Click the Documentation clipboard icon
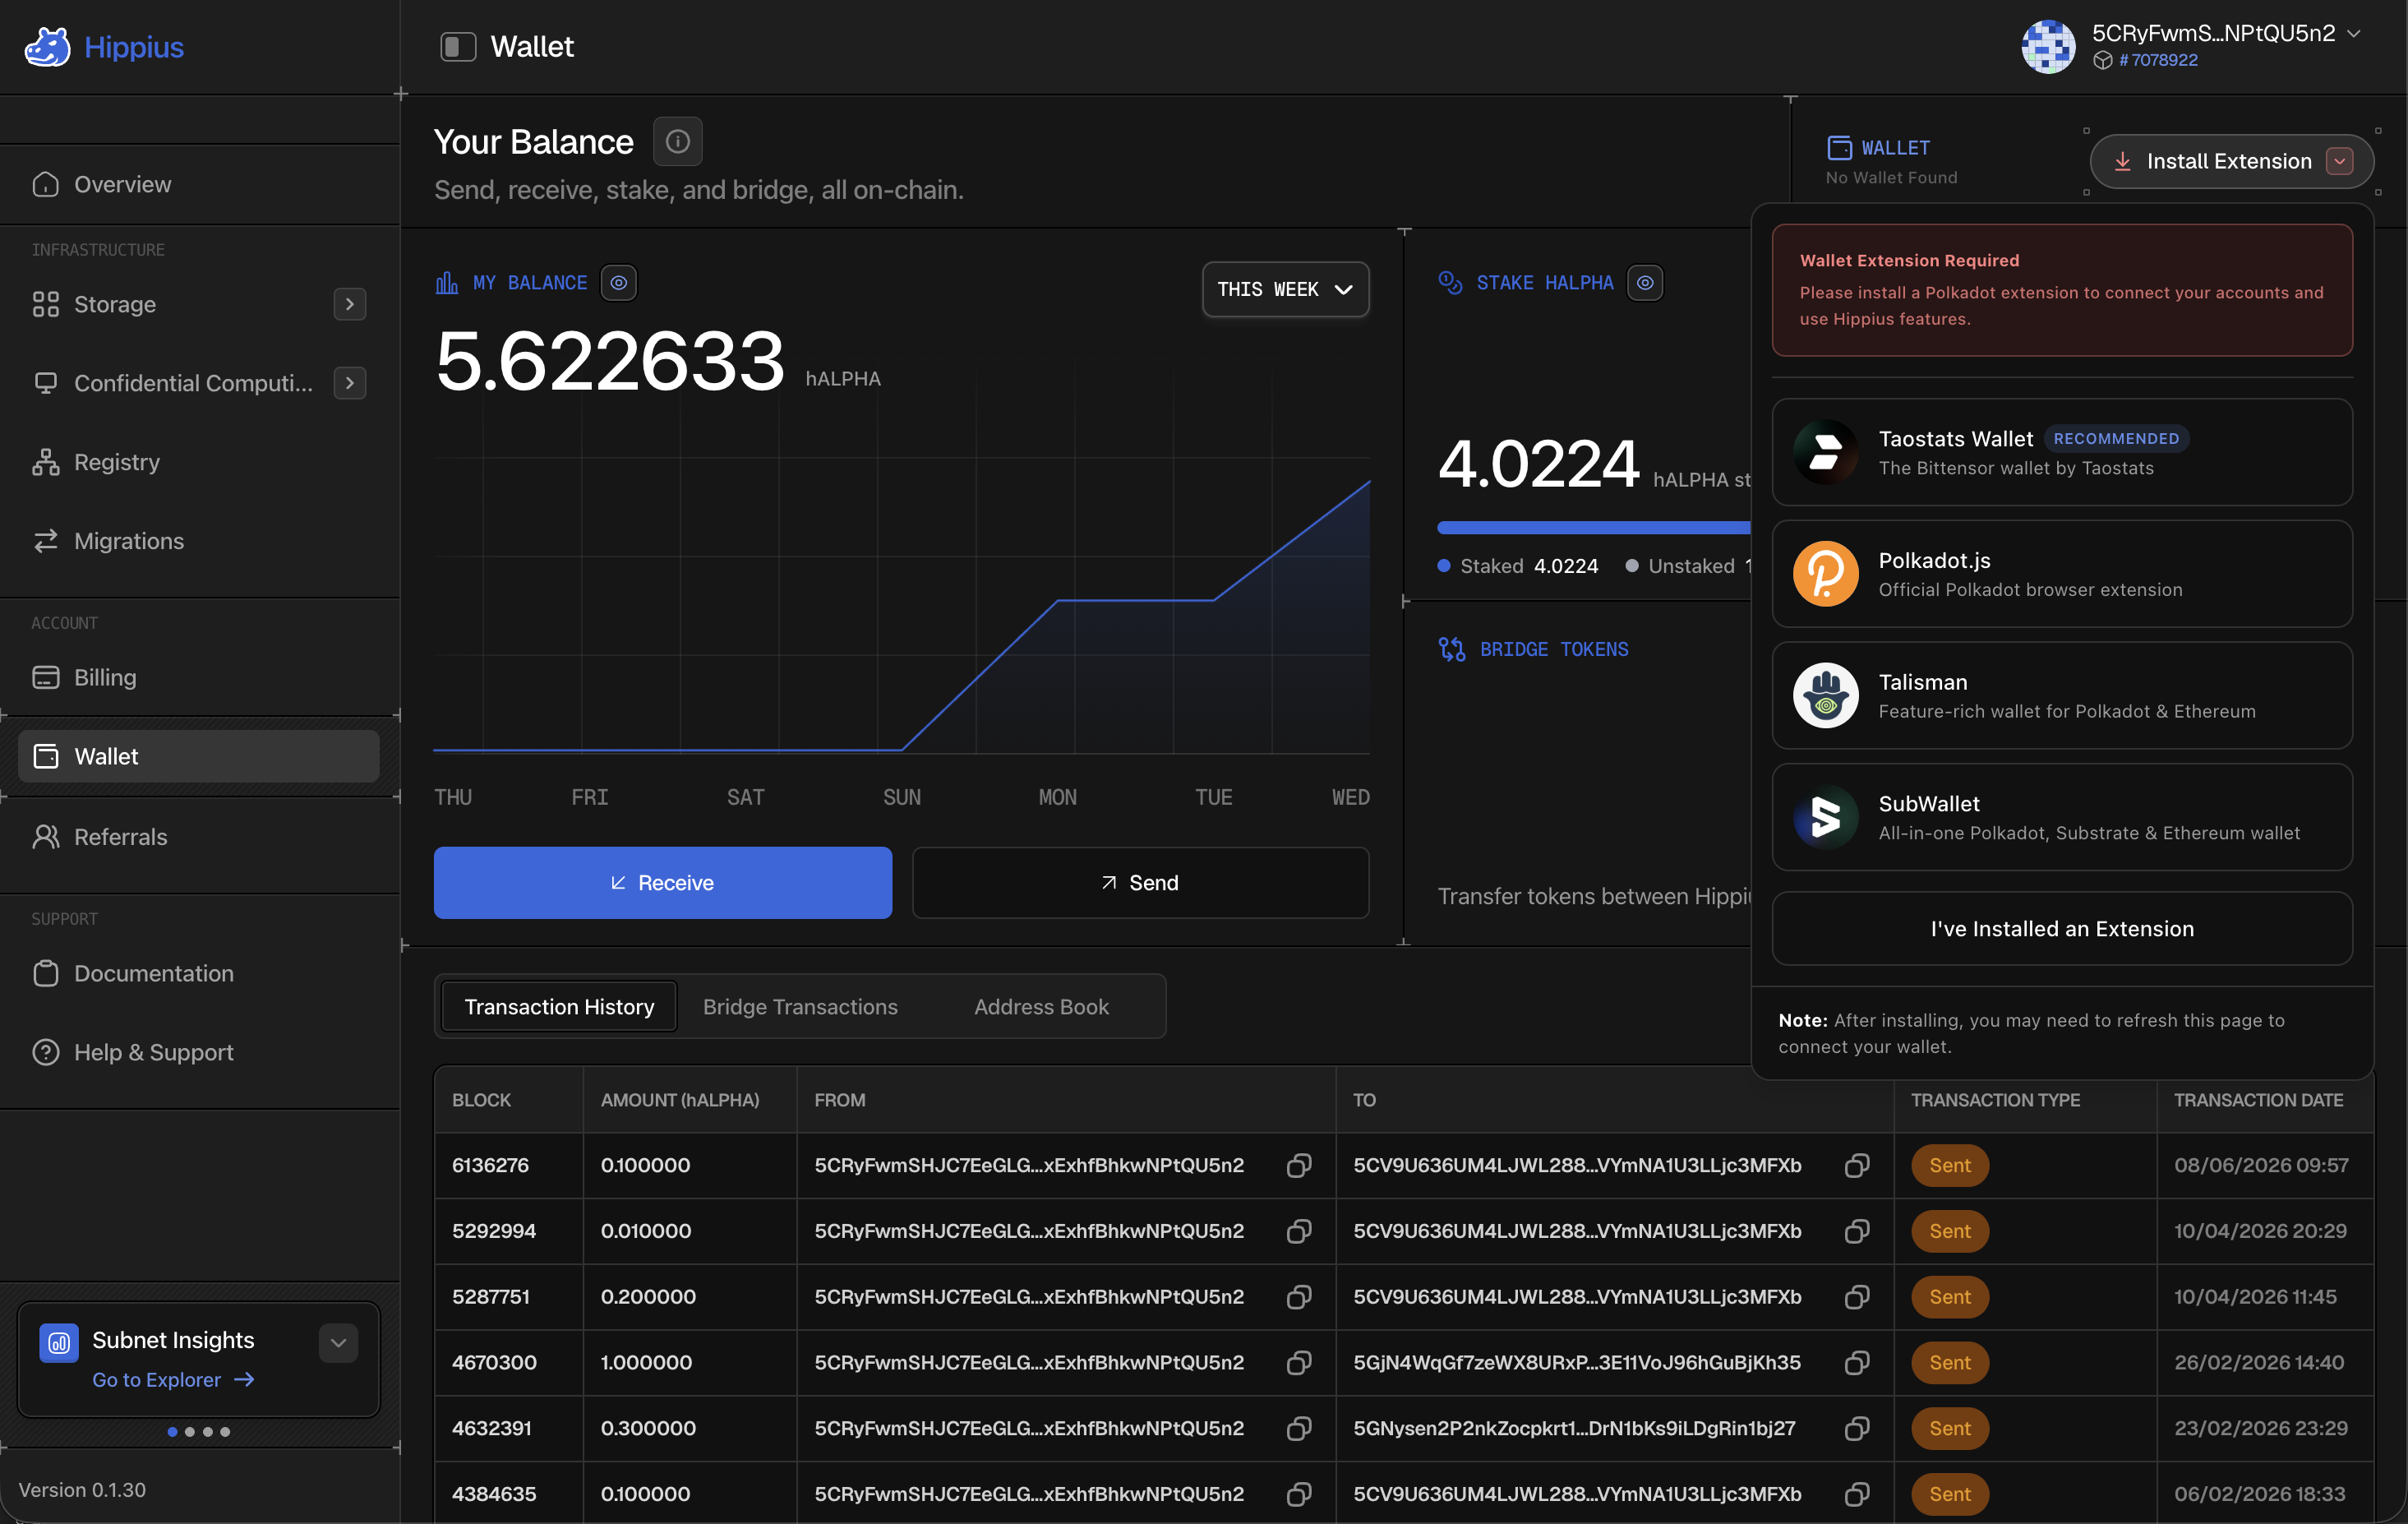Screen dimensions: 2408x1524 click(46, 974)
